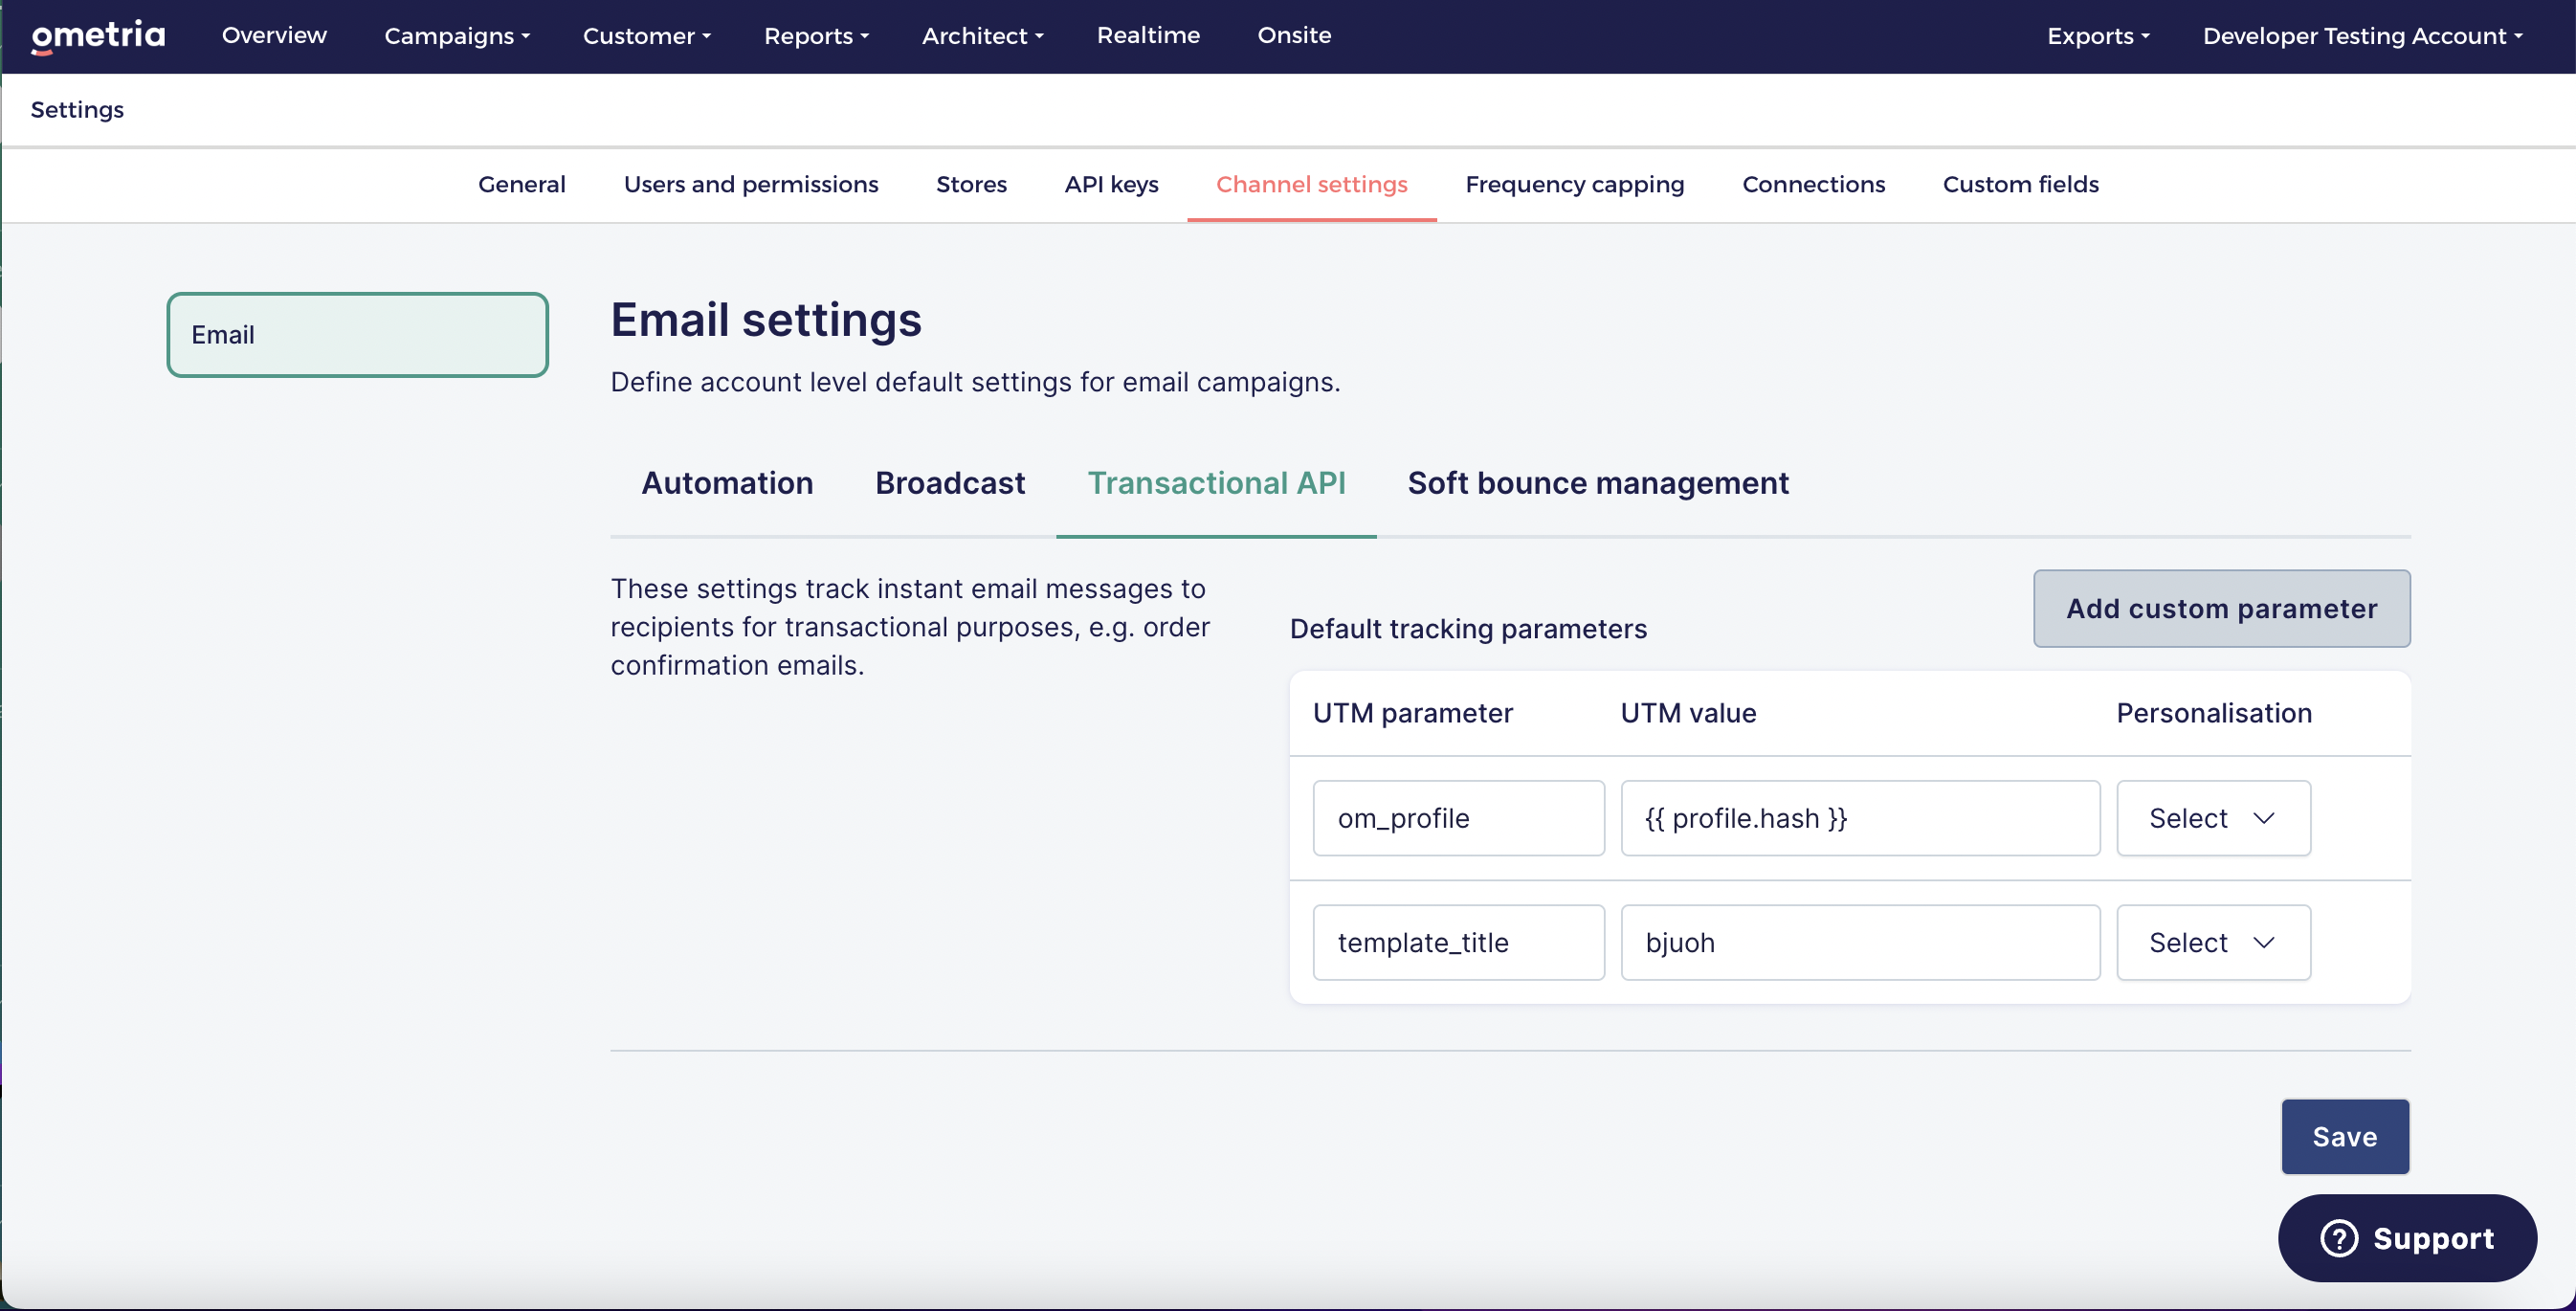Image resolution: width=2576 pixels, height=1311 pixels.
Task: Click the template_title parameter field
Action: tap(1458, 943)
